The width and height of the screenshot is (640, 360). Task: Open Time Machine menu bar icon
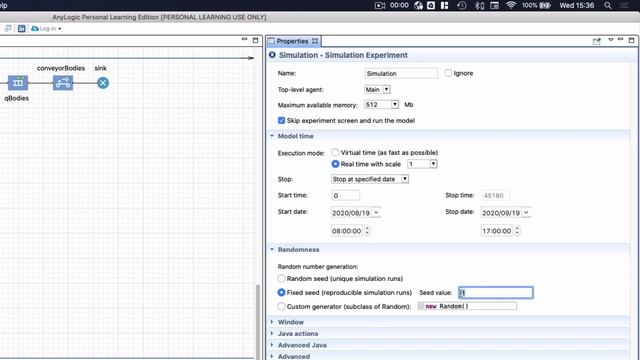[x=462, y=5]
